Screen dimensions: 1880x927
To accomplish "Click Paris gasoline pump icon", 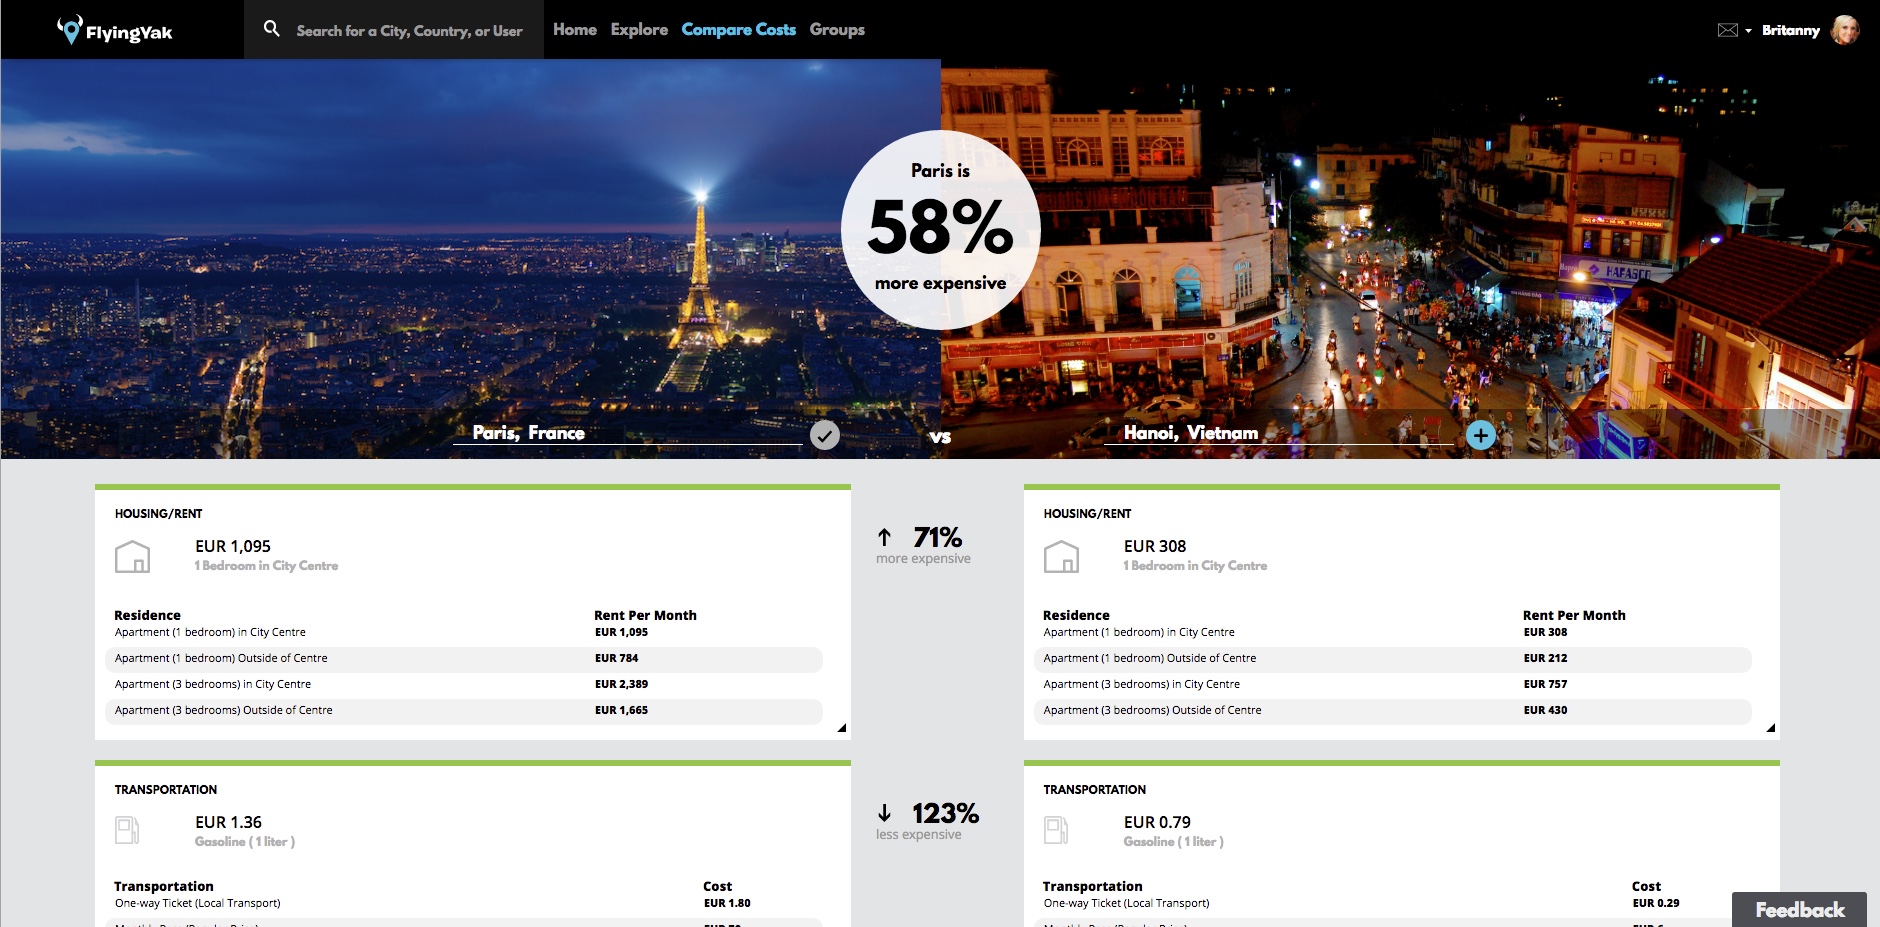I will (x=127, y=830).
